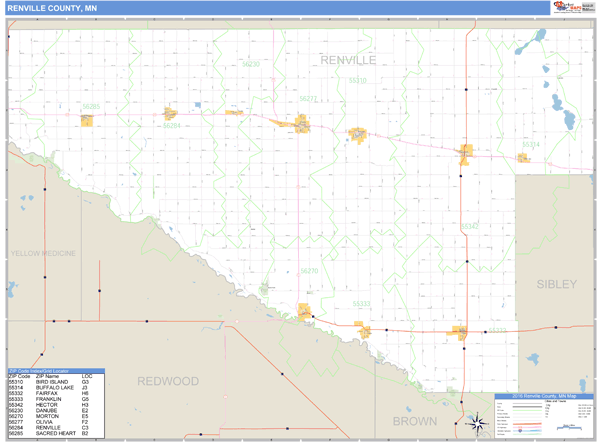Click ZIP code label 55342
This screenshot has width=600, height=442.
tap(470, 227)
